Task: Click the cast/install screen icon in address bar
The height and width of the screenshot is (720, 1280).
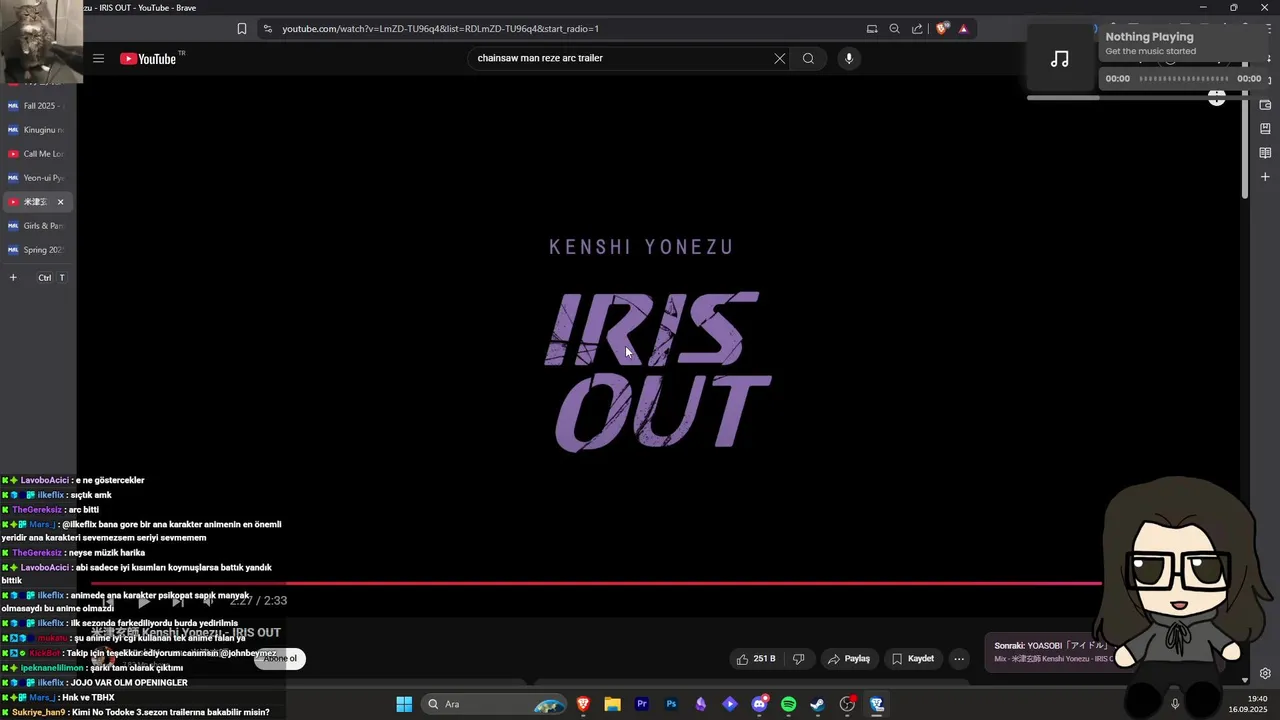Action: tap(872, 29)
